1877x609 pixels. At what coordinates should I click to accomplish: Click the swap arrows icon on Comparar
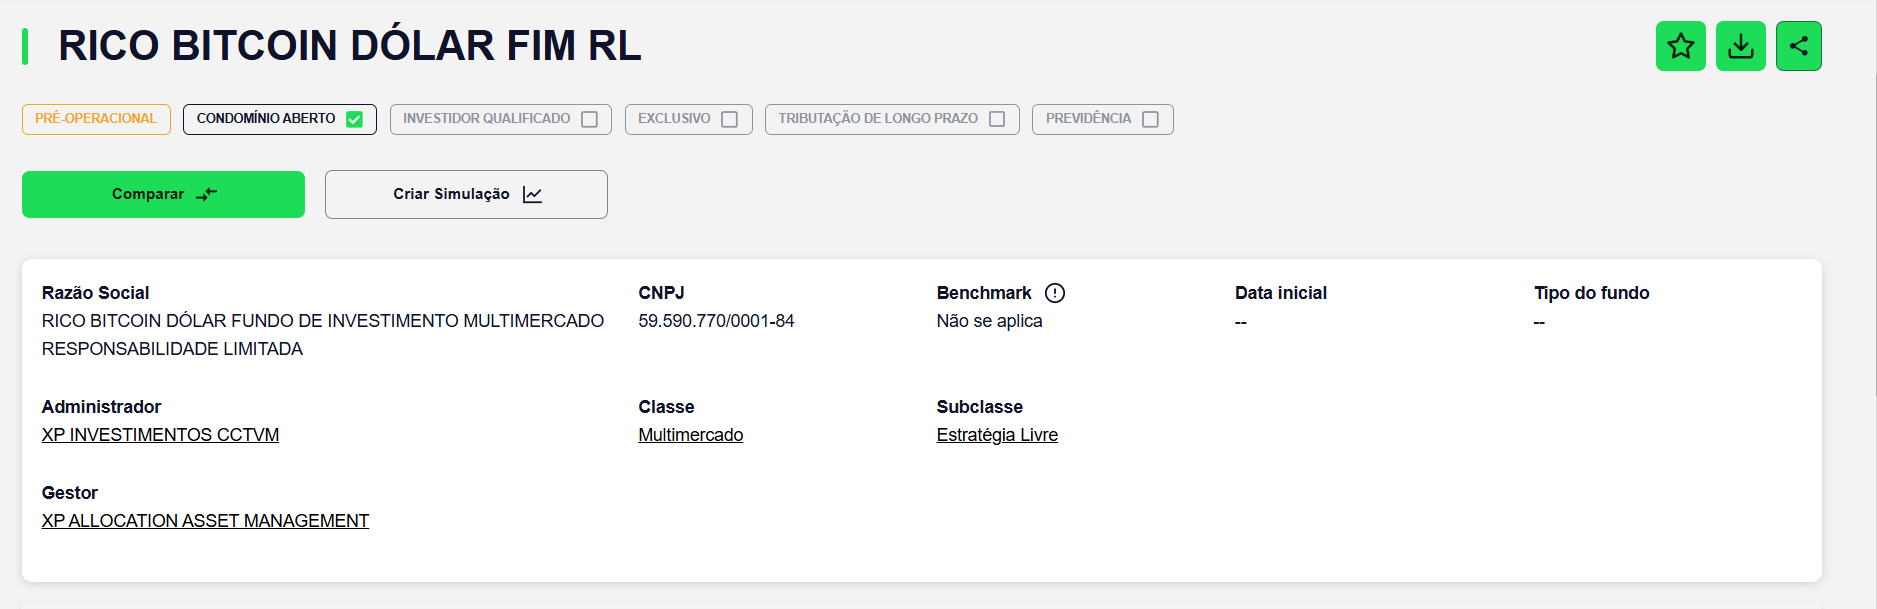click(x=206, y=195)
